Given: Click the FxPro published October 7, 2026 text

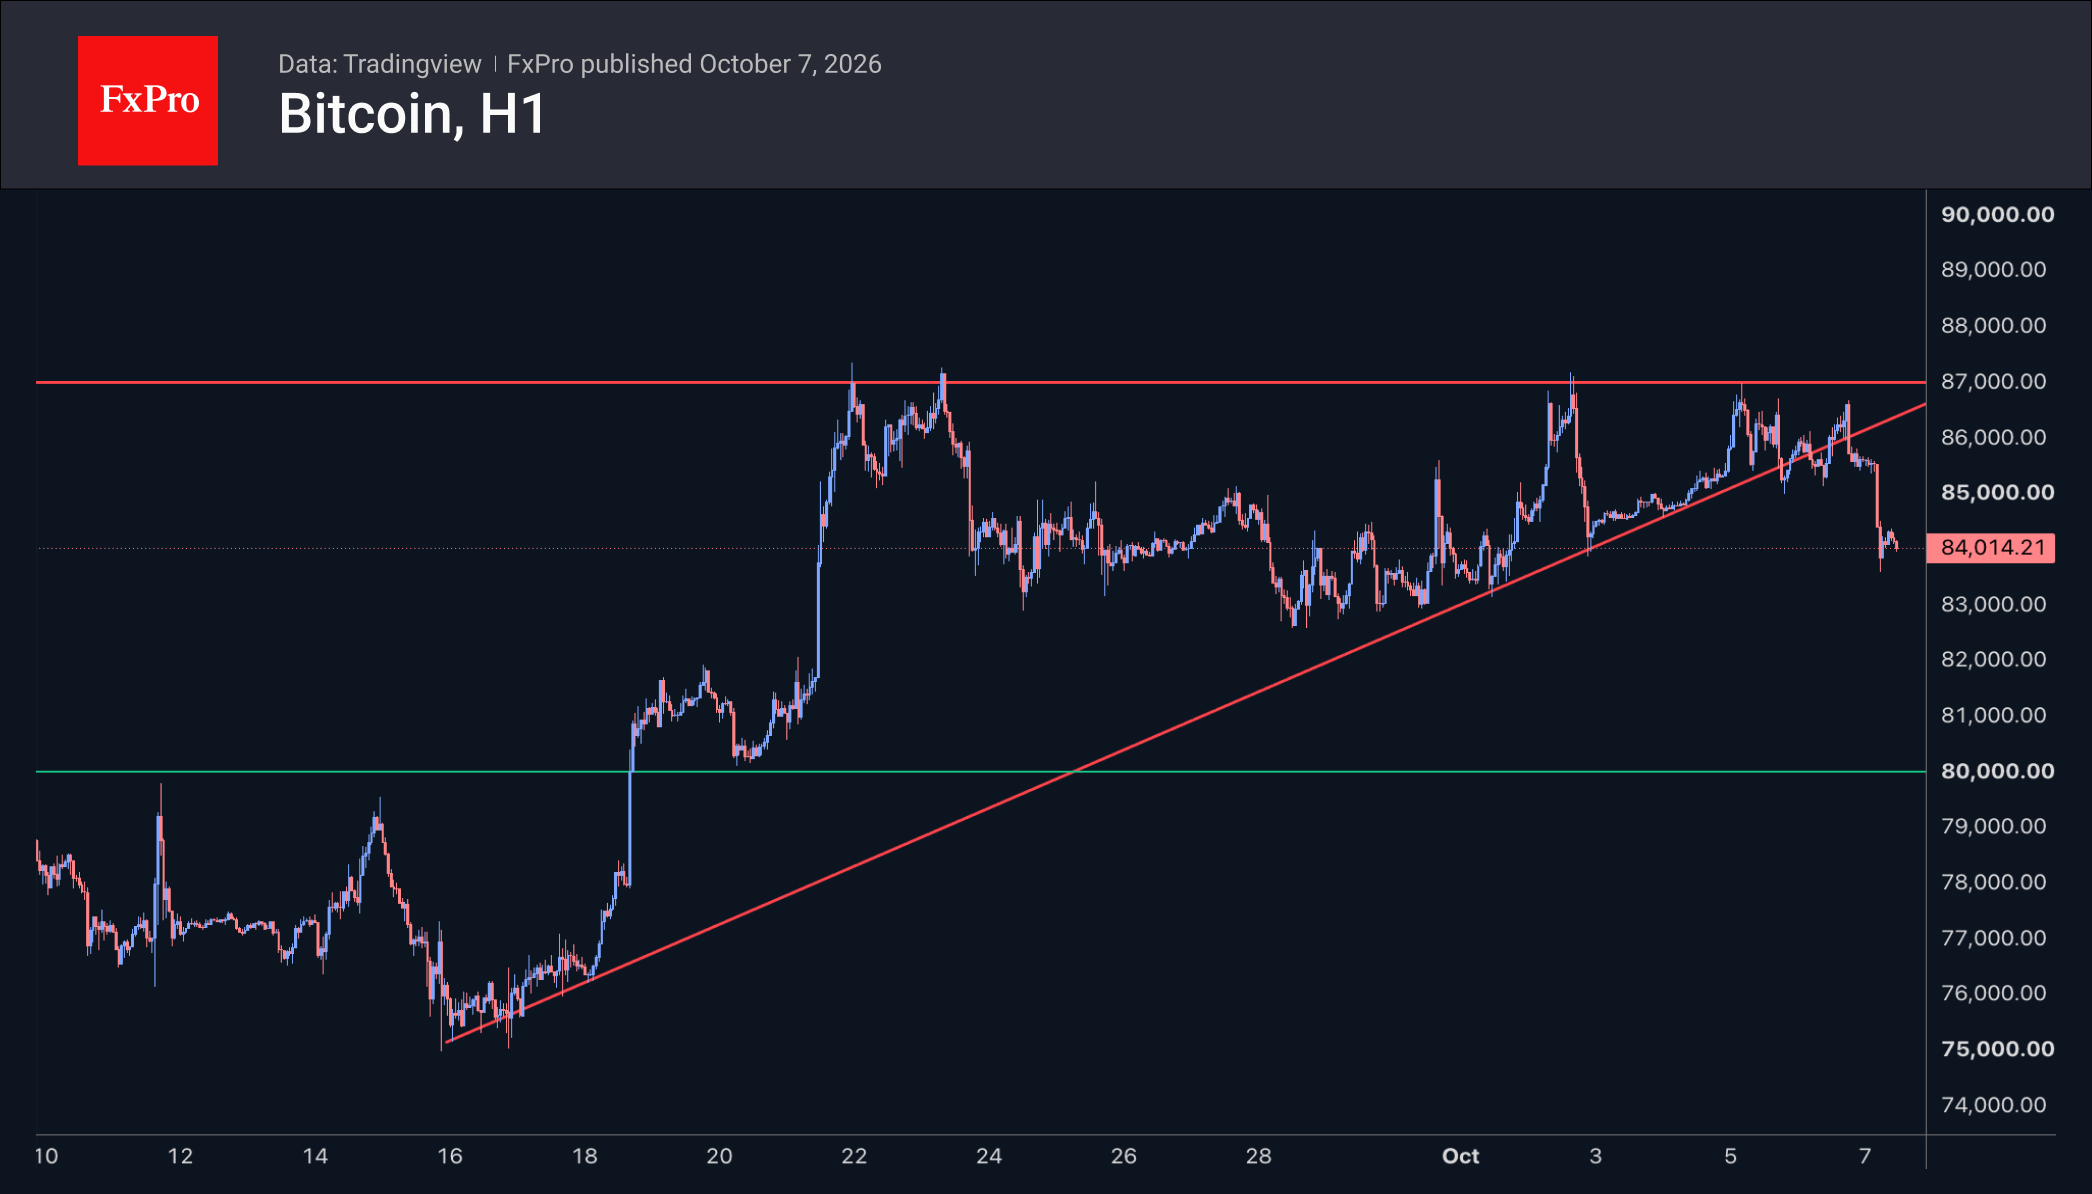Looking at the screenshot, I should coord(694,64).
